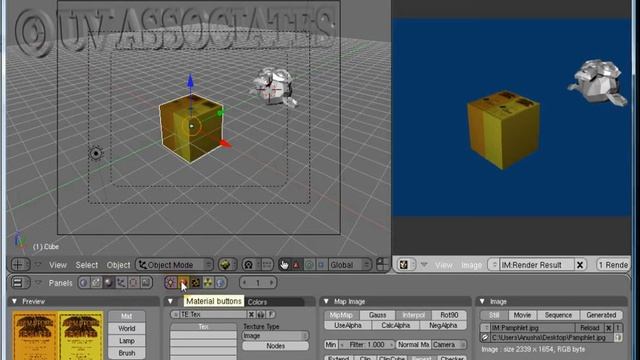Open the Buttons window type selector
Screen dimensions: 640x360
click(20, 282)
